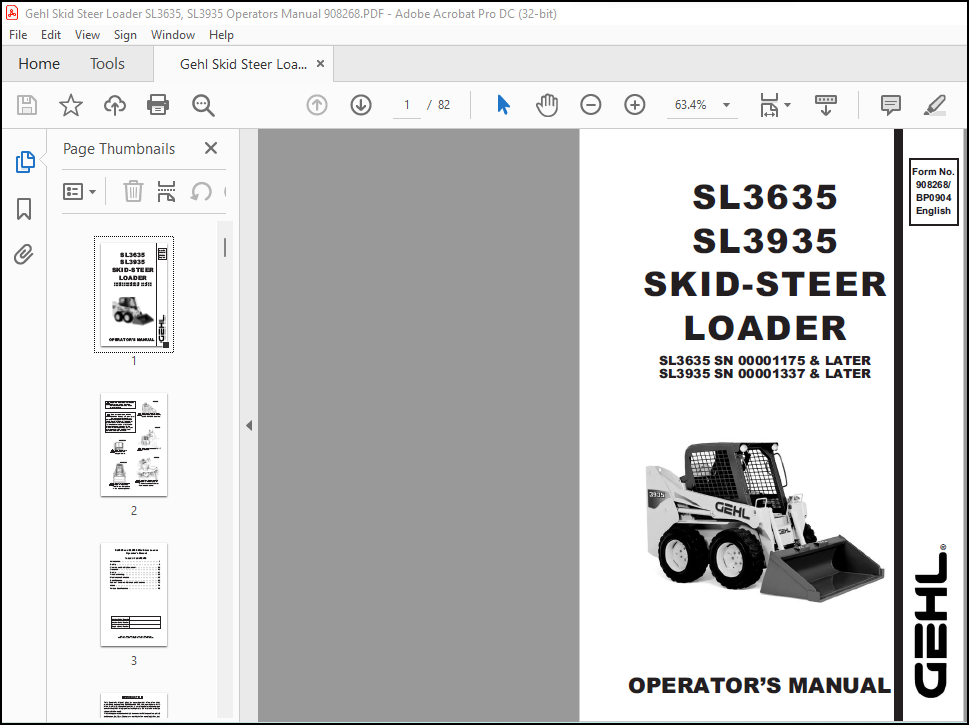Click the total pages 82 label
Image resolution: width=969 pixels, height=725 pixels.
(444, 105)
